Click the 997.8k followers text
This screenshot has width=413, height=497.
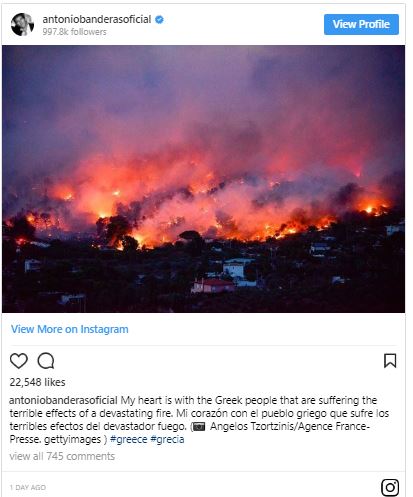[x=74, y=32]
